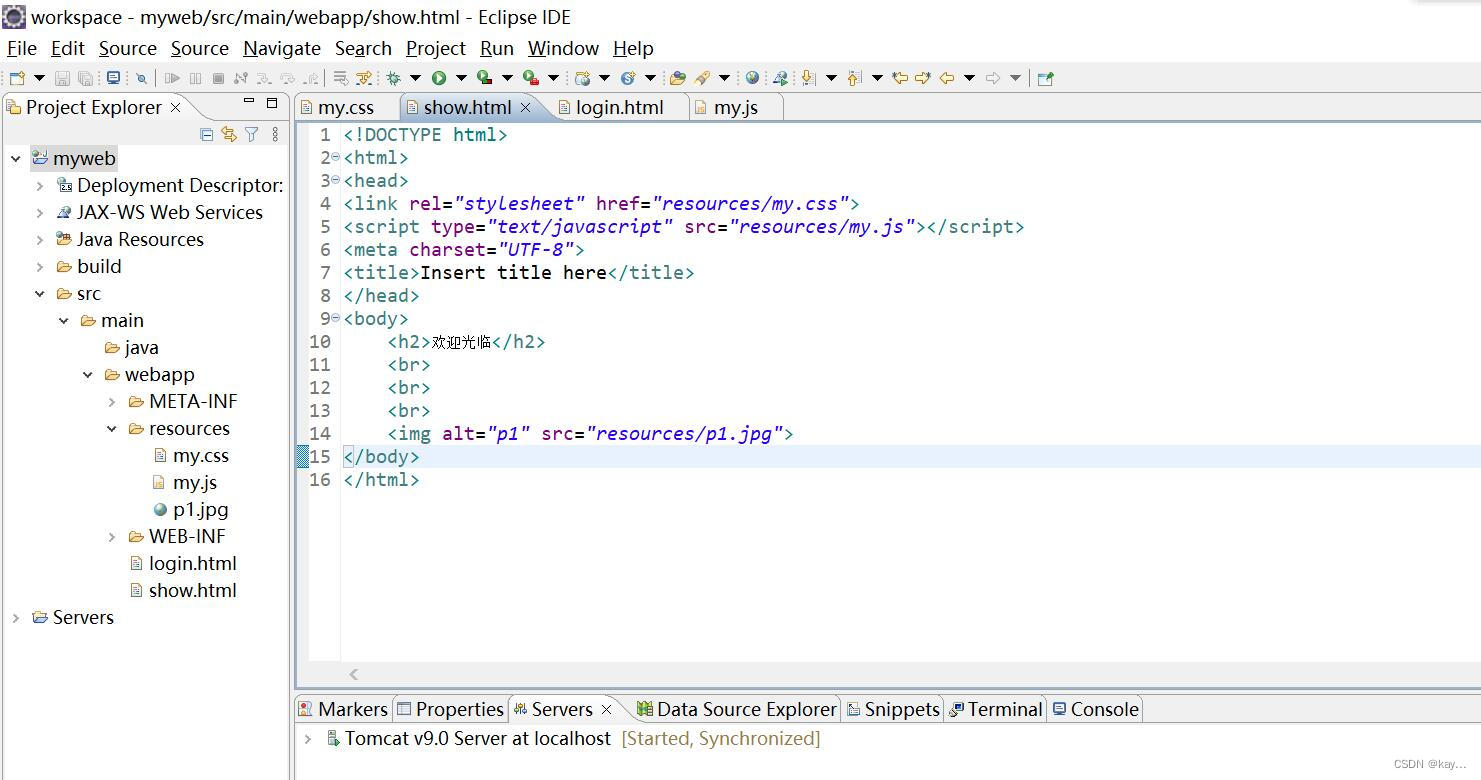
Task: Close the show.html editor tab
Action: click(526, 107)
